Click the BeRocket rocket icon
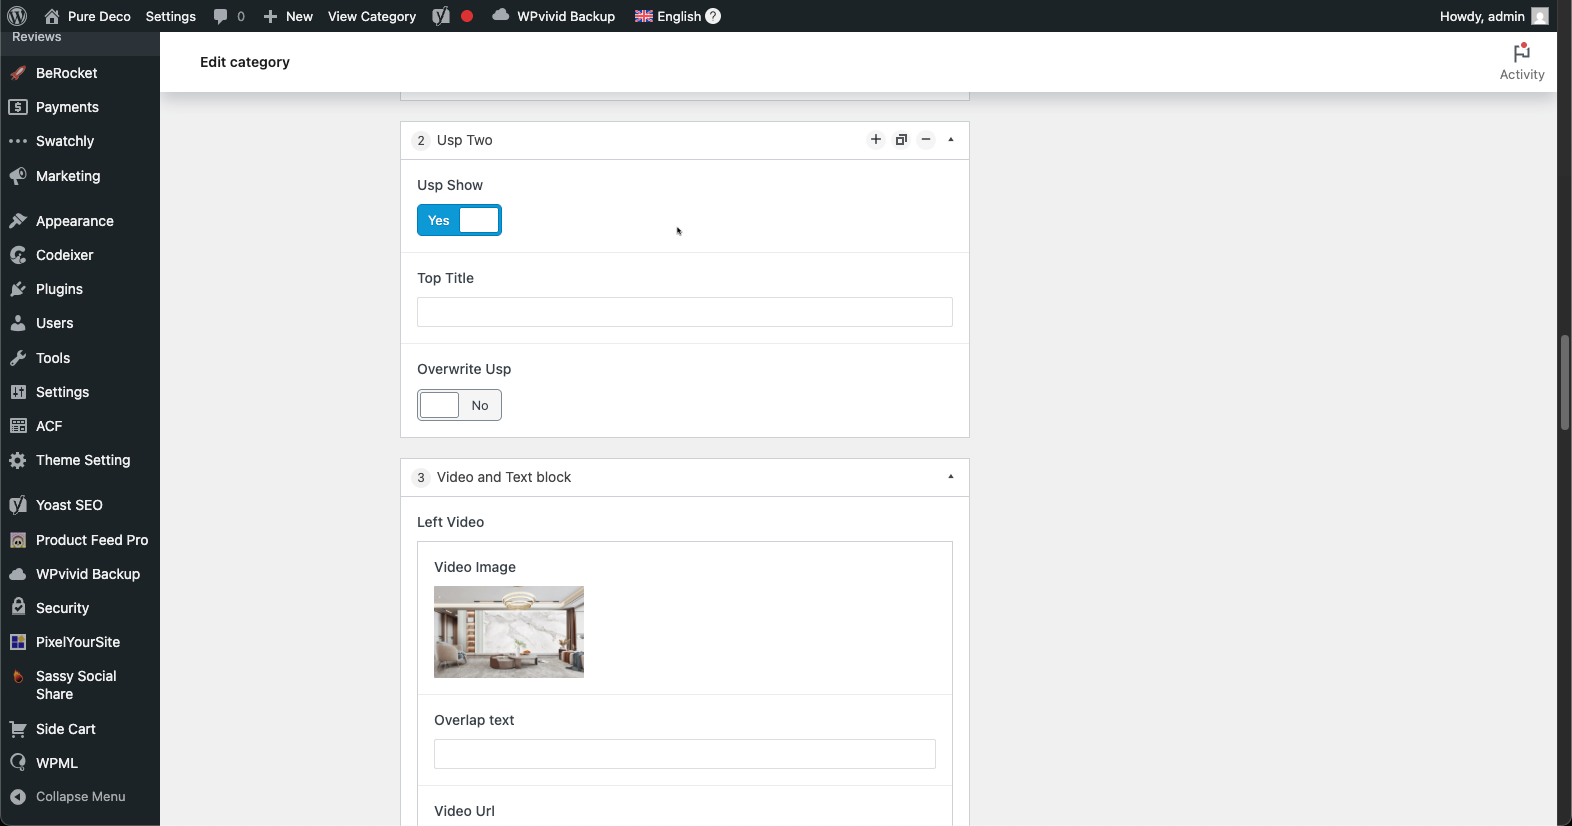1572x826 pixels. coord(18,73)
